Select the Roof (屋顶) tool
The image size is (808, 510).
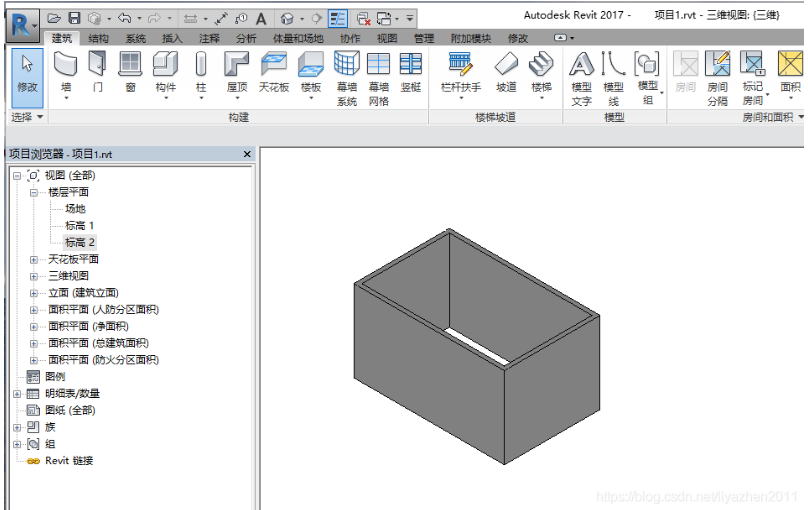pyautogui.click(x=237, y=74)
